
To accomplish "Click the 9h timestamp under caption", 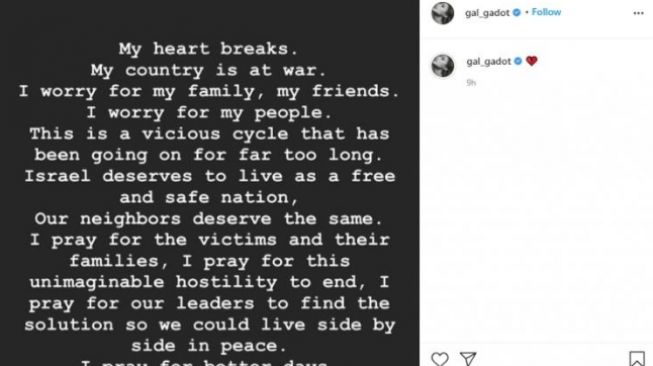I will click(471, 83).
